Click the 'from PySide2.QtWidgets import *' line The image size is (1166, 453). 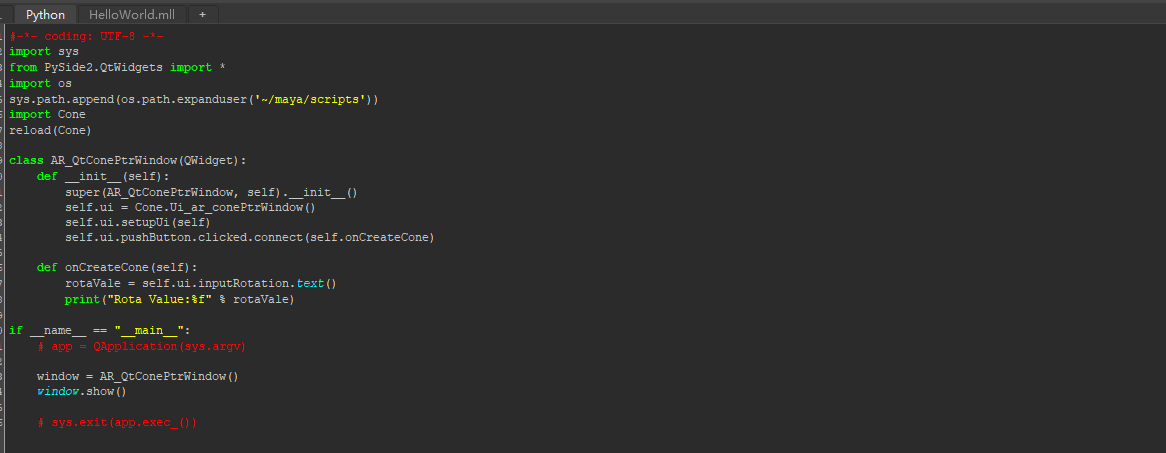pos(117,67)
